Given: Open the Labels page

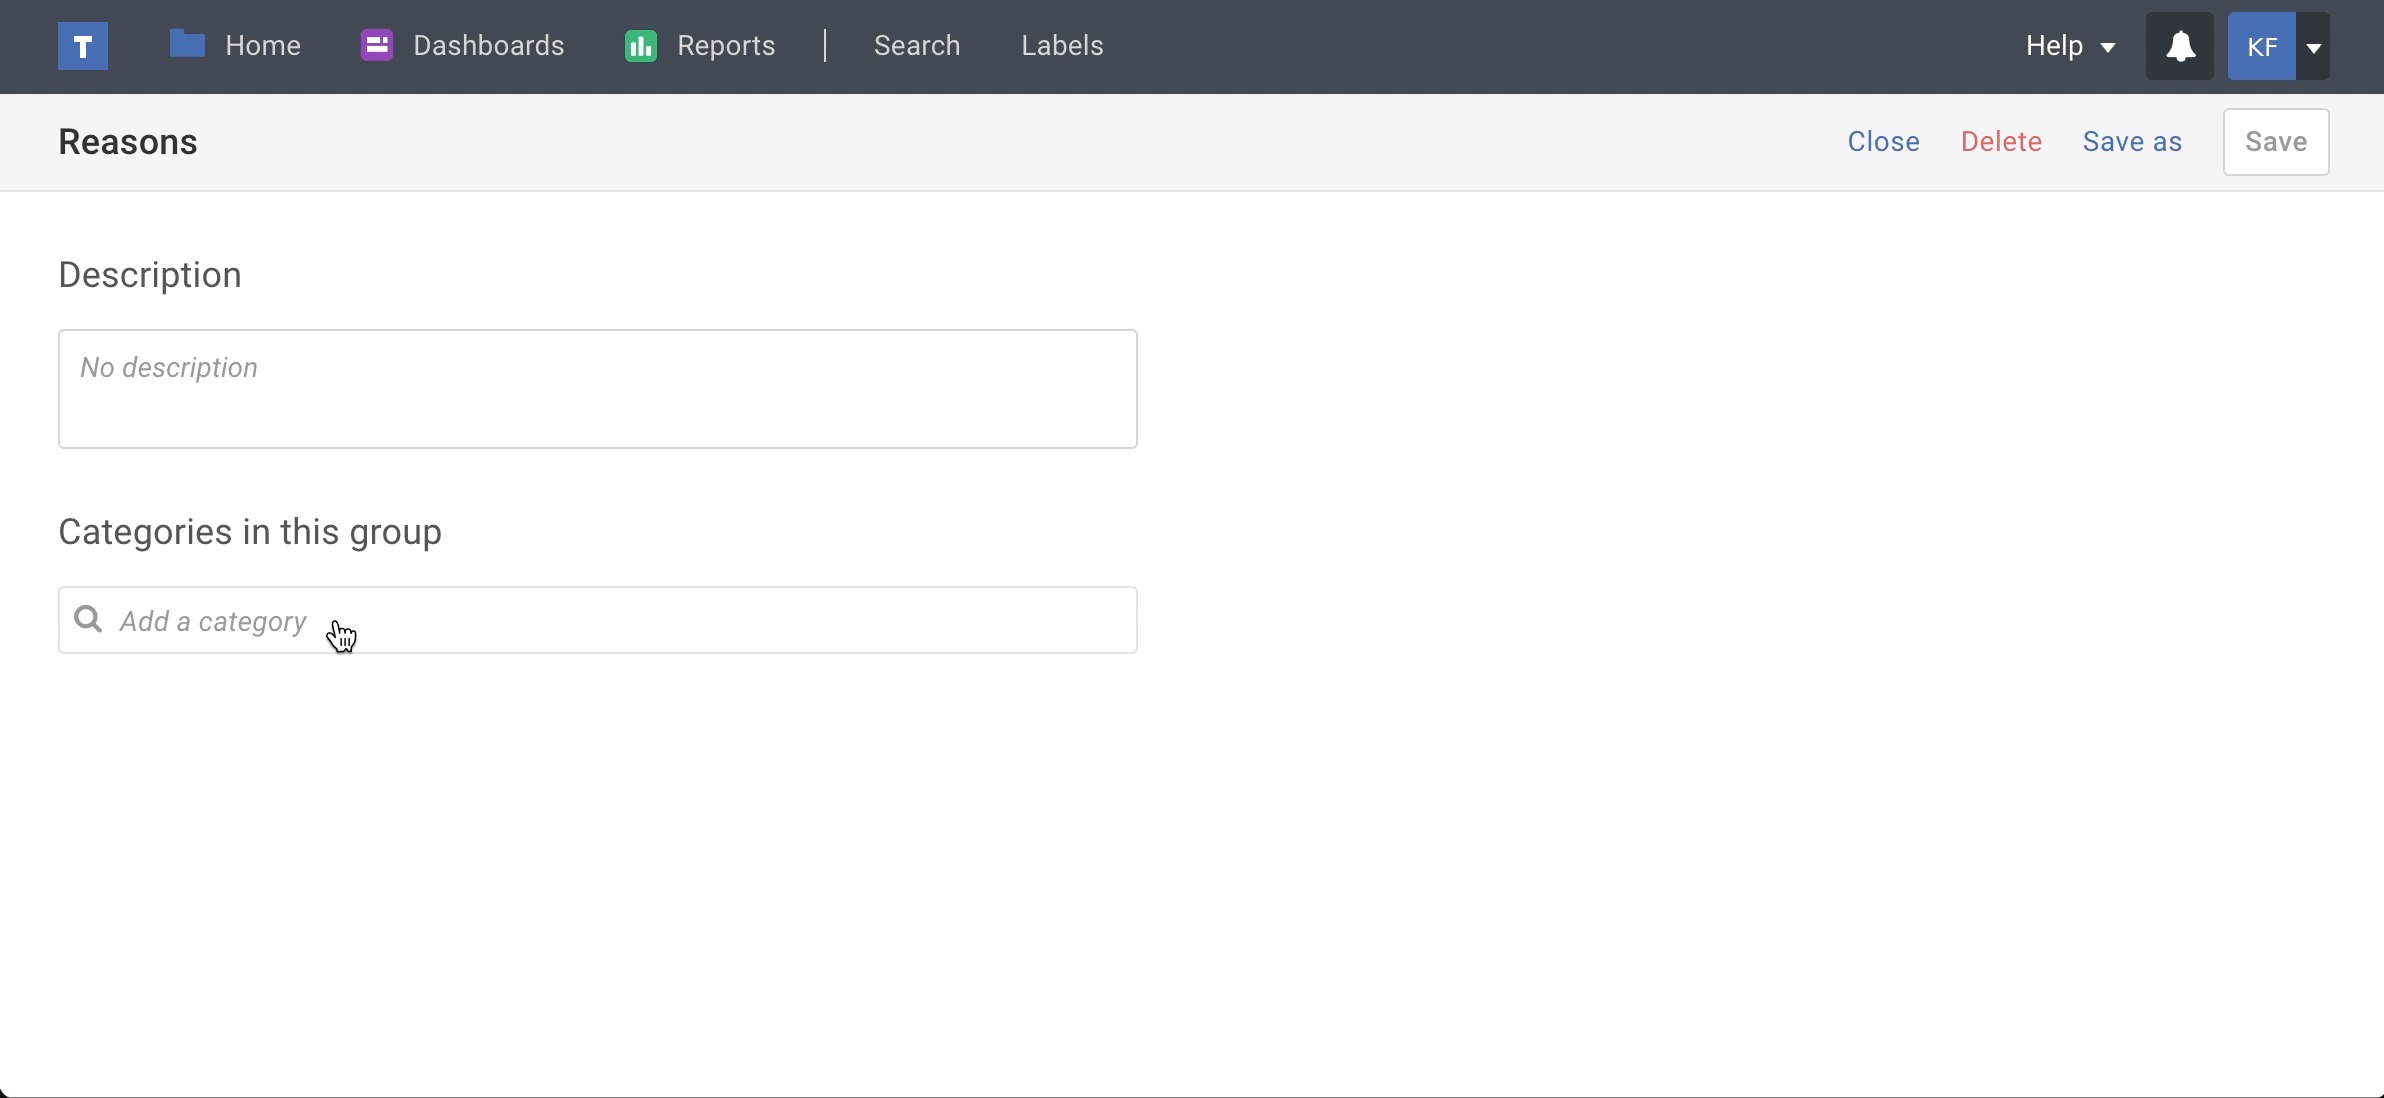Looking at the screenshot, I should click(x=1062, y=46).
